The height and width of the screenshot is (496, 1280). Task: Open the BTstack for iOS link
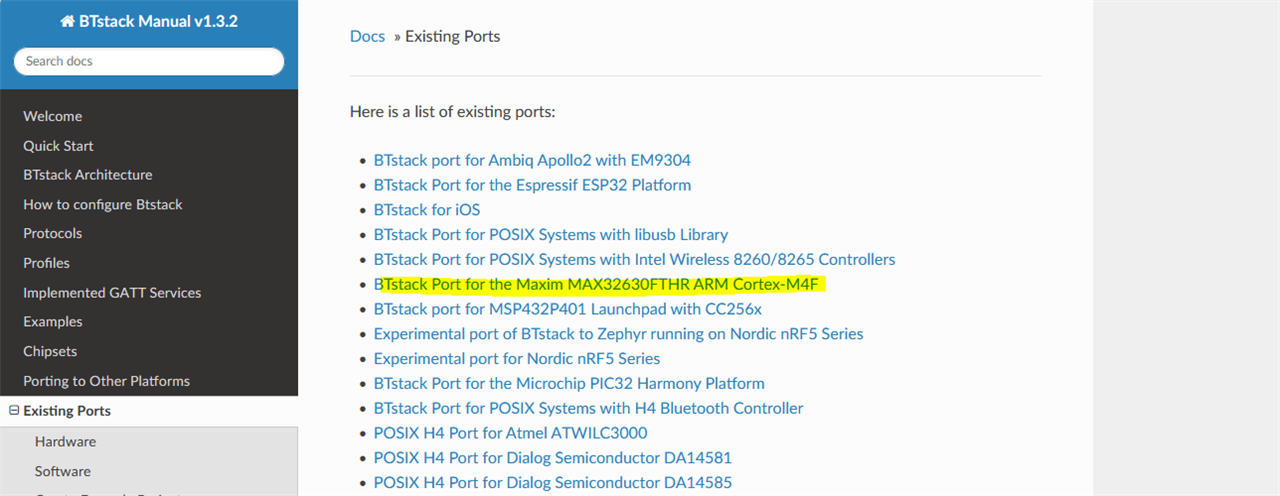click(427, 210)
